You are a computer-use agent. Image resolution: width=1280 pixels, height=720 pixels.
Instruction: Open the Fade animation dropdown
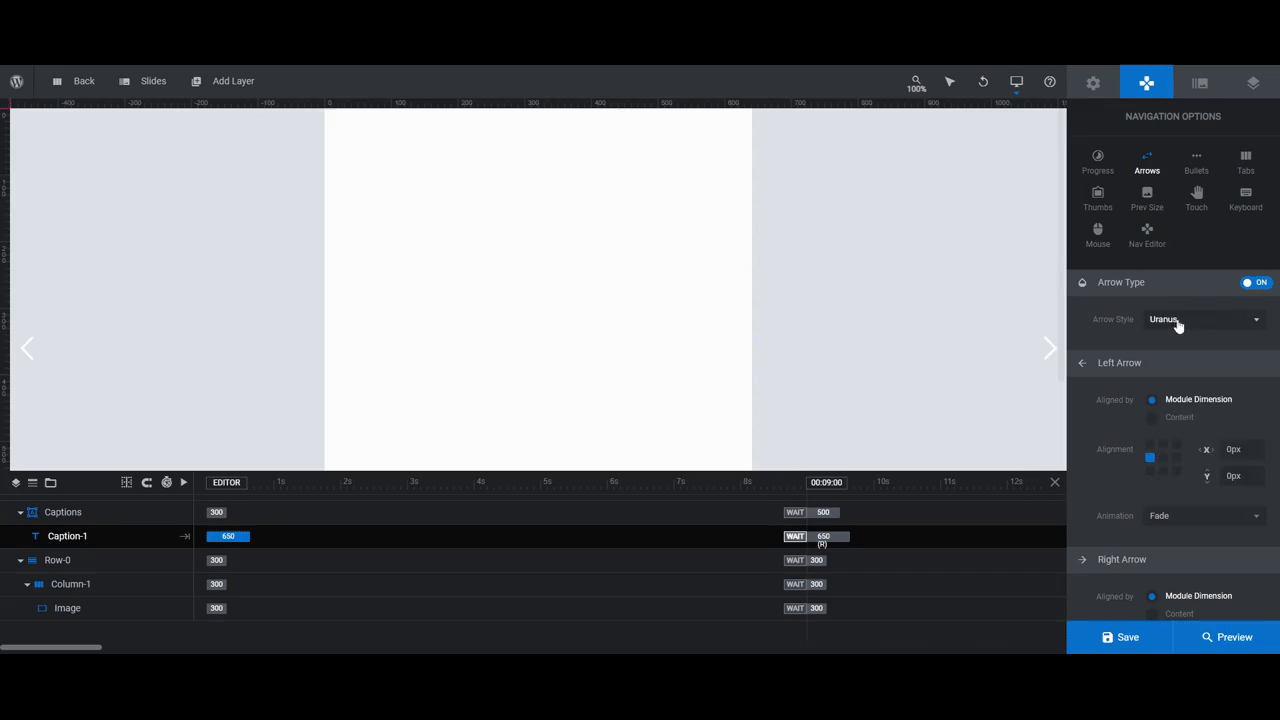[1204, 516]
